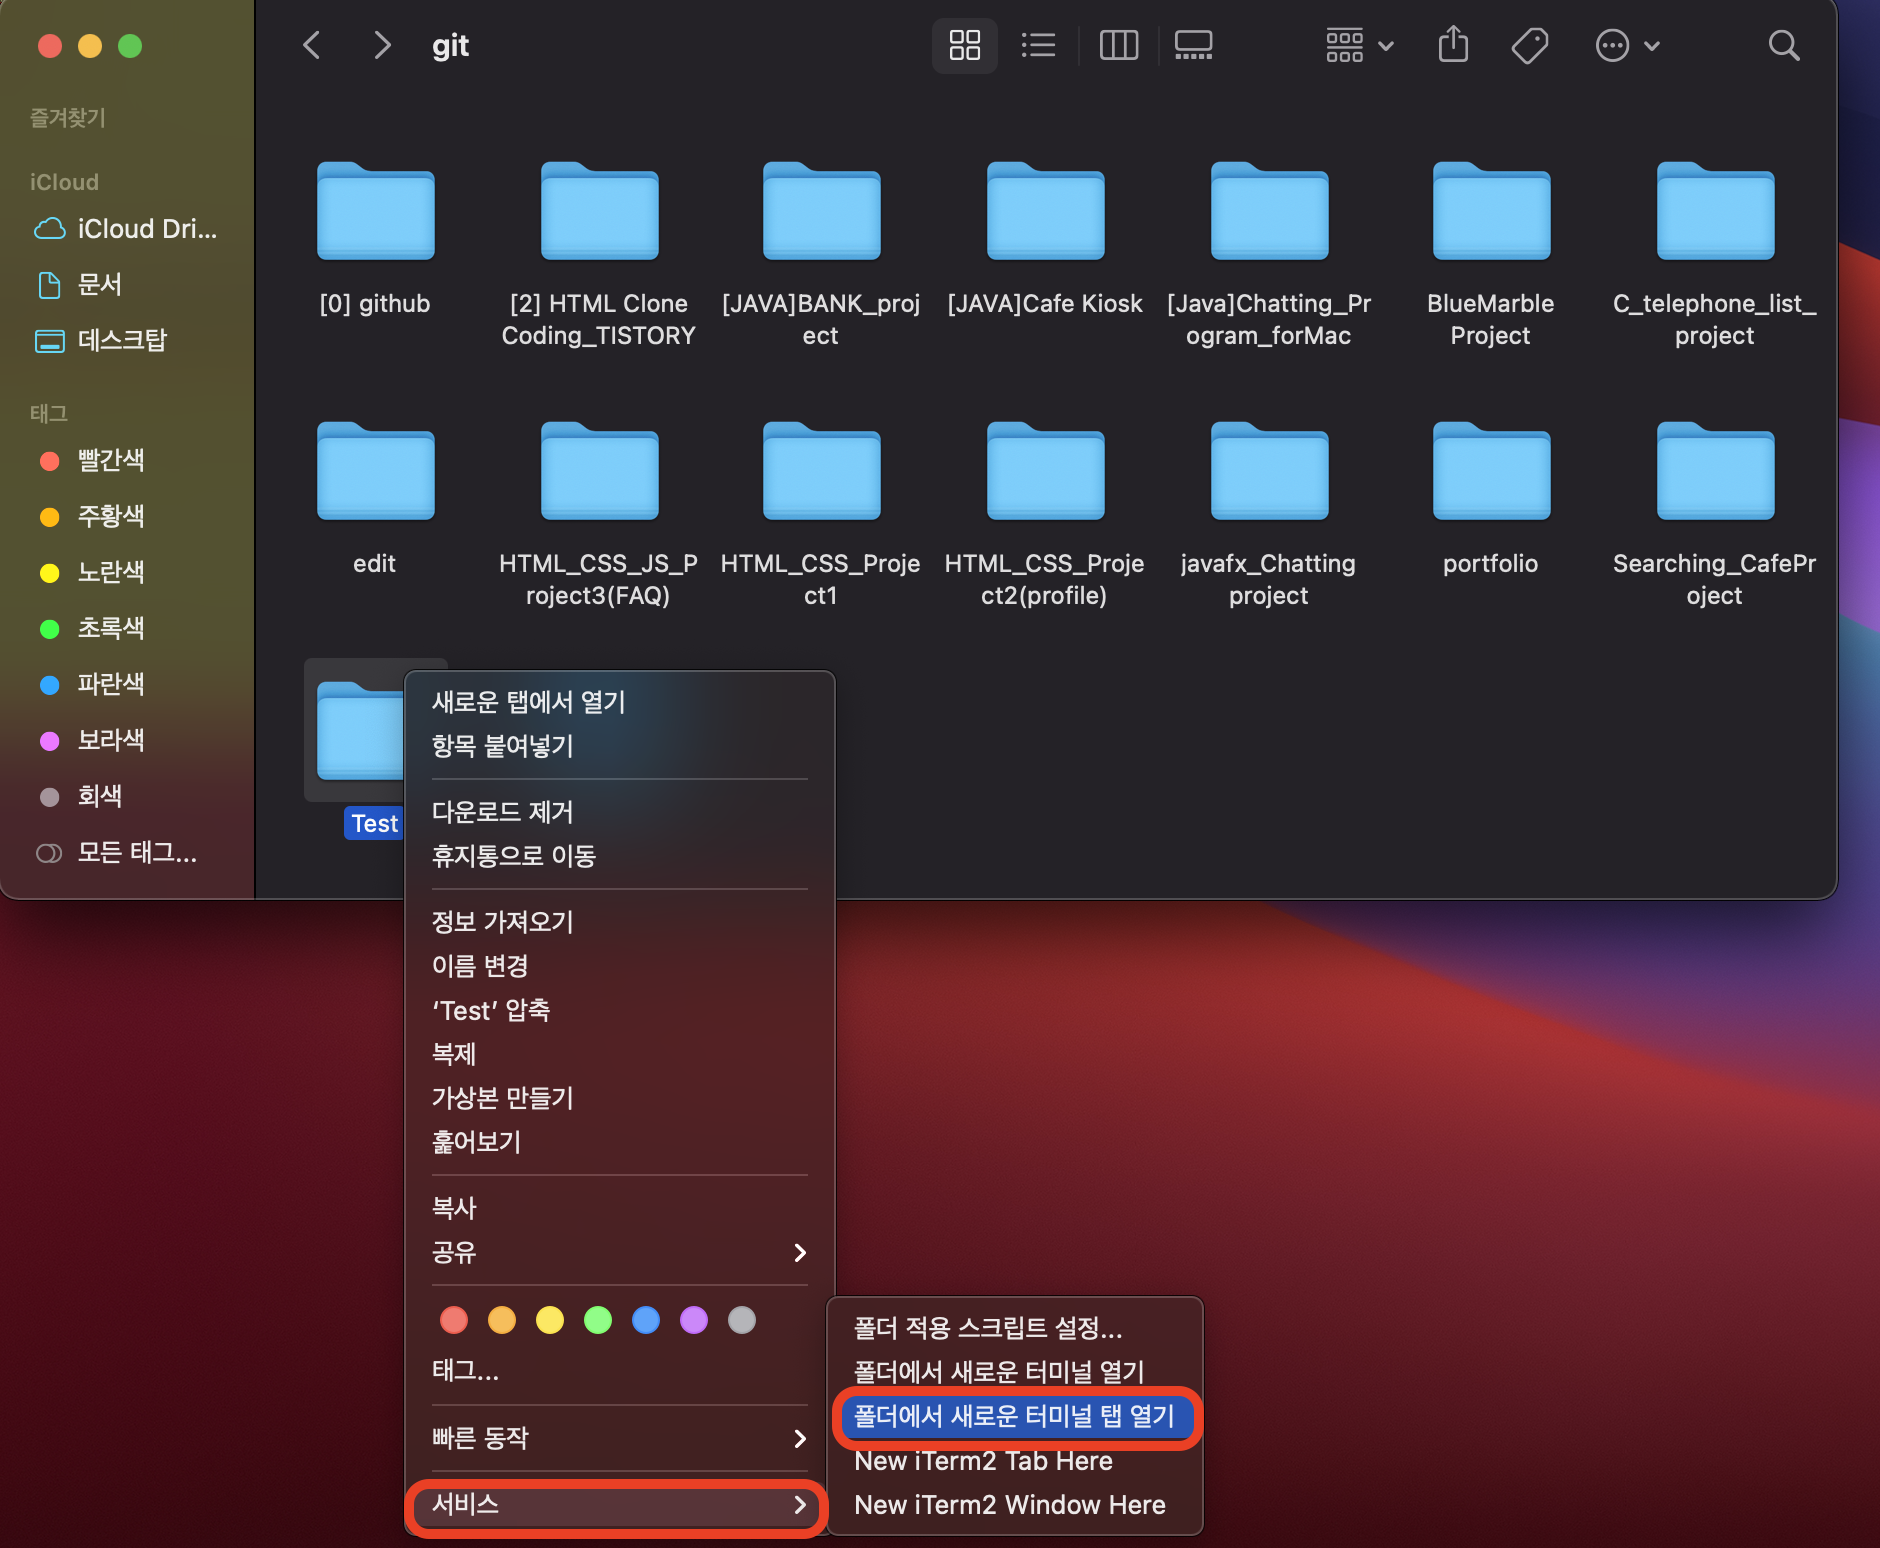Choose 'Test' 압축 in context menu
The width and height of the screenshot is (1880, 1548).
pos(619,1010)
